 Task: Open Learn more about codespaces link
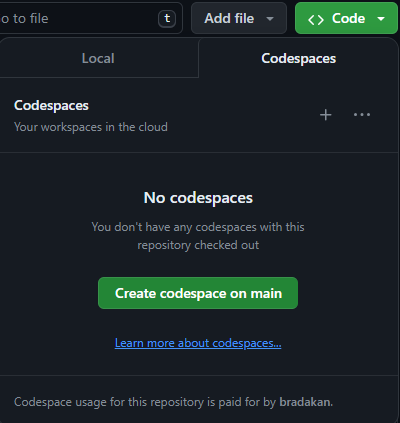[x=198, y=343]
